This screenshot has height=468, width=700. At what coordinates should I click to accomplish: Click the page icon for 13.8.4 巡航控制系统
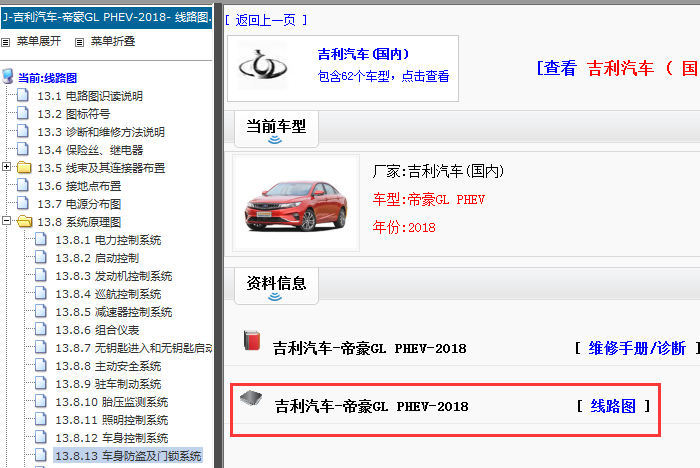[x=41, y=293]
